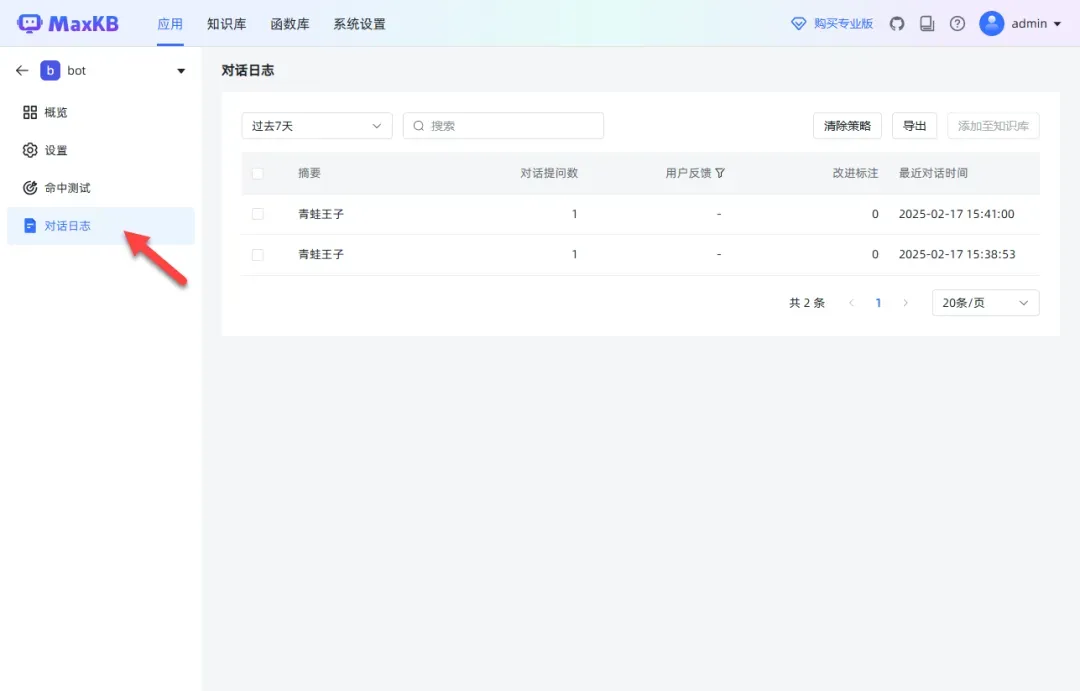
Task: Click the 对话日志 document icon
Action: point(30,225)
